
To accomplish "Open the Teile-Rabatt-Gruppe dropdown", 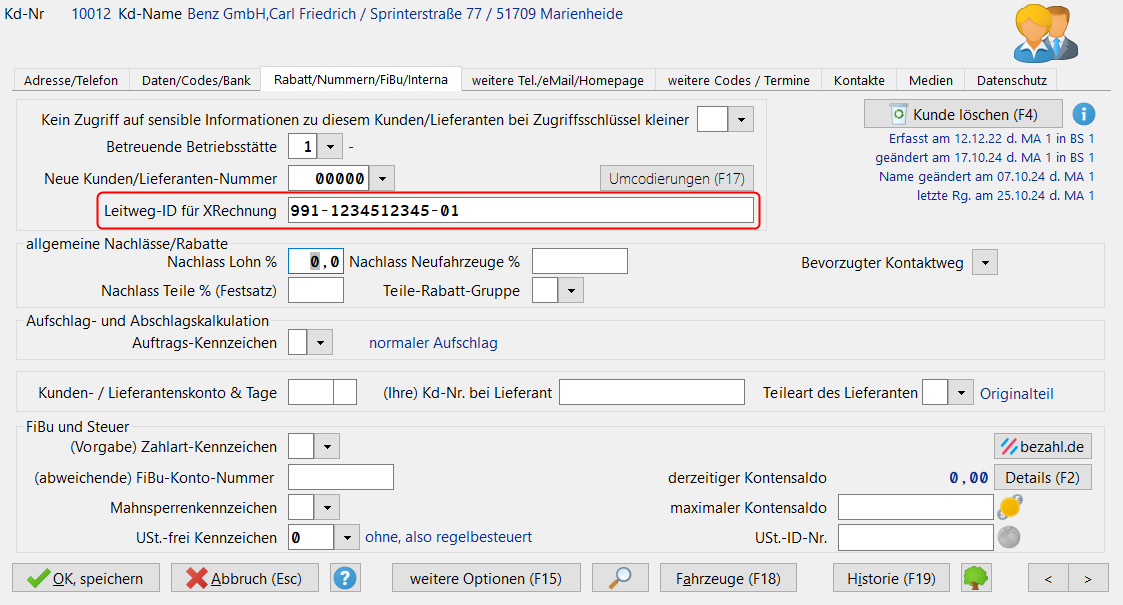I will pyautogui.click(x=570, y=290).
